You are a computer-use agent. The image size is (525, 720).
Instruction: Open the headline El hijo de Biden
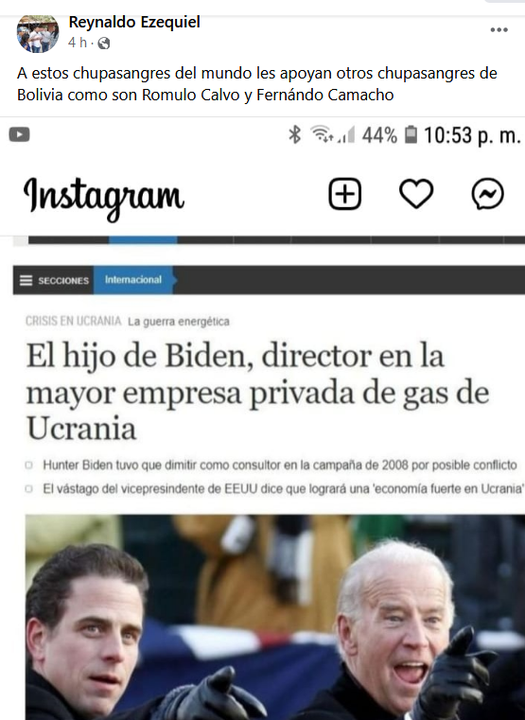tap(258, 392)
